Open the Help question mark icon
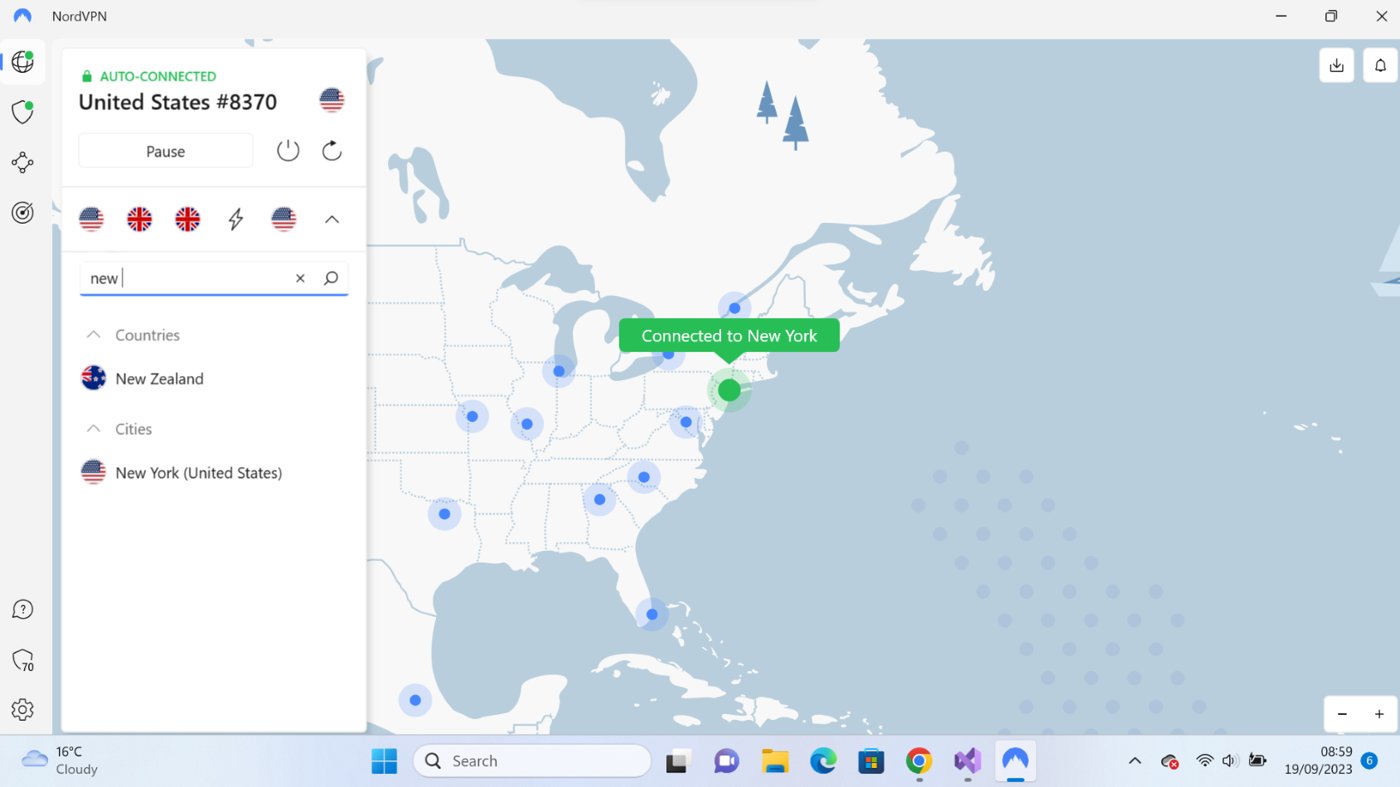 [22, 610]
